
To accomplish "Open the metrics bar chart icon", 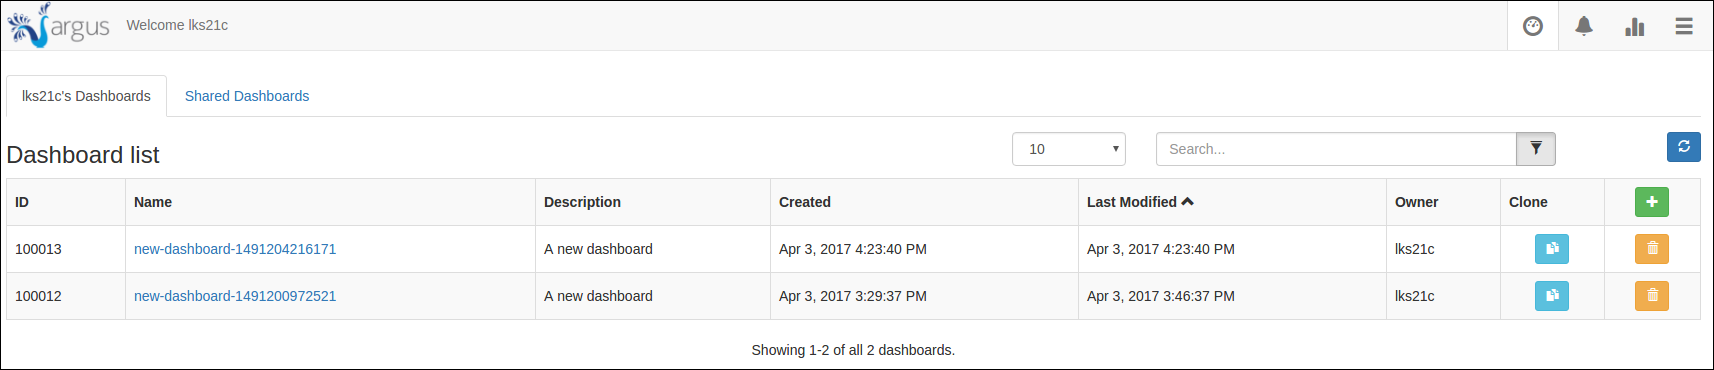I will click(1635, 26).
